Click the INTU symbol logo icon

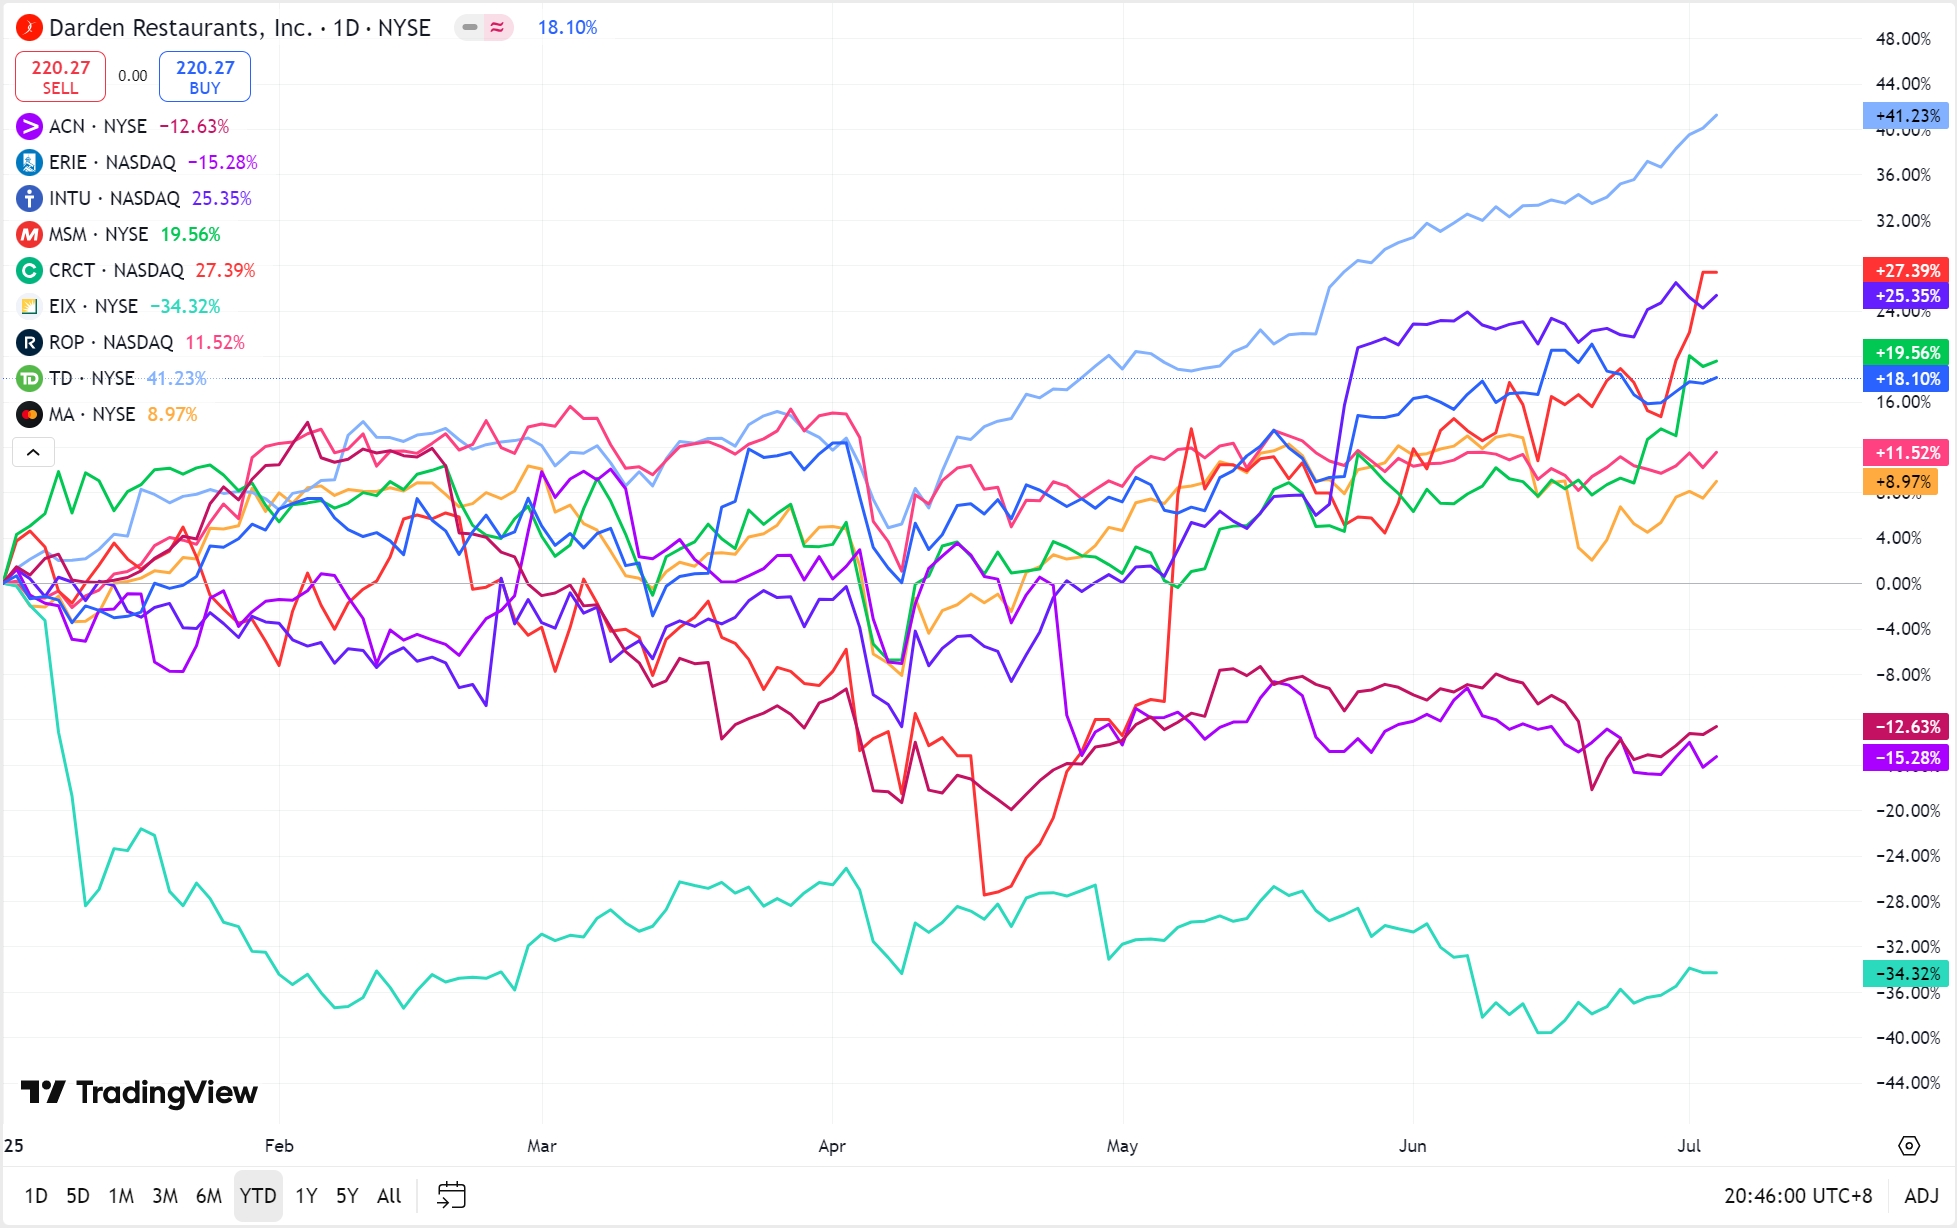click(29, 198)
